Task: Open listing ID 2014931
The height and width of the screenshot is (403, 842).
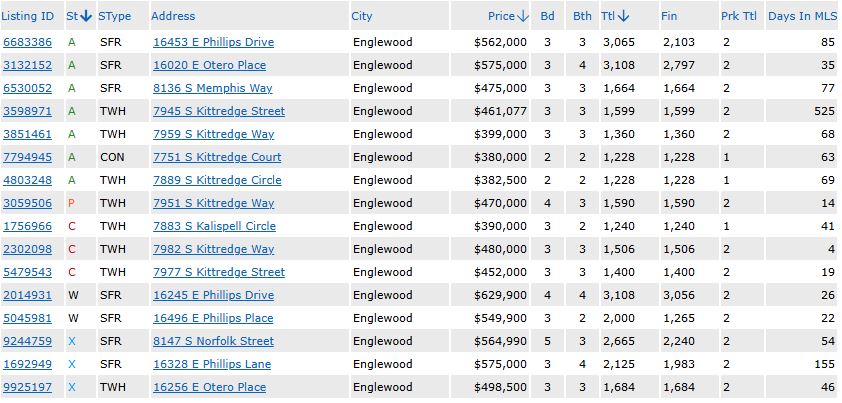Action: click(28, 295)
